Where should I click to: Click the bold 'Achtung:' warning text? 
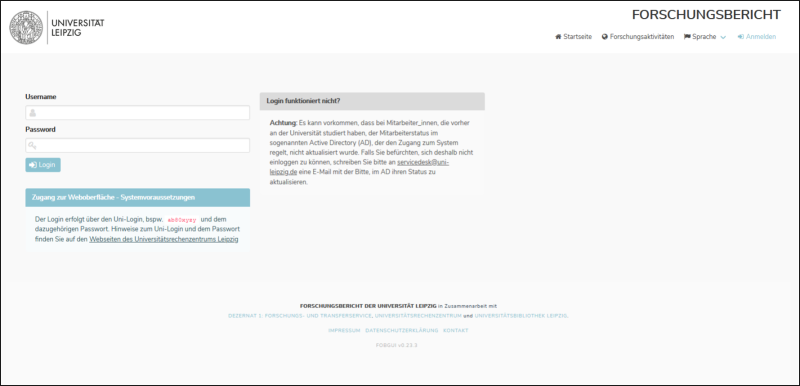[x=283, y=123]
